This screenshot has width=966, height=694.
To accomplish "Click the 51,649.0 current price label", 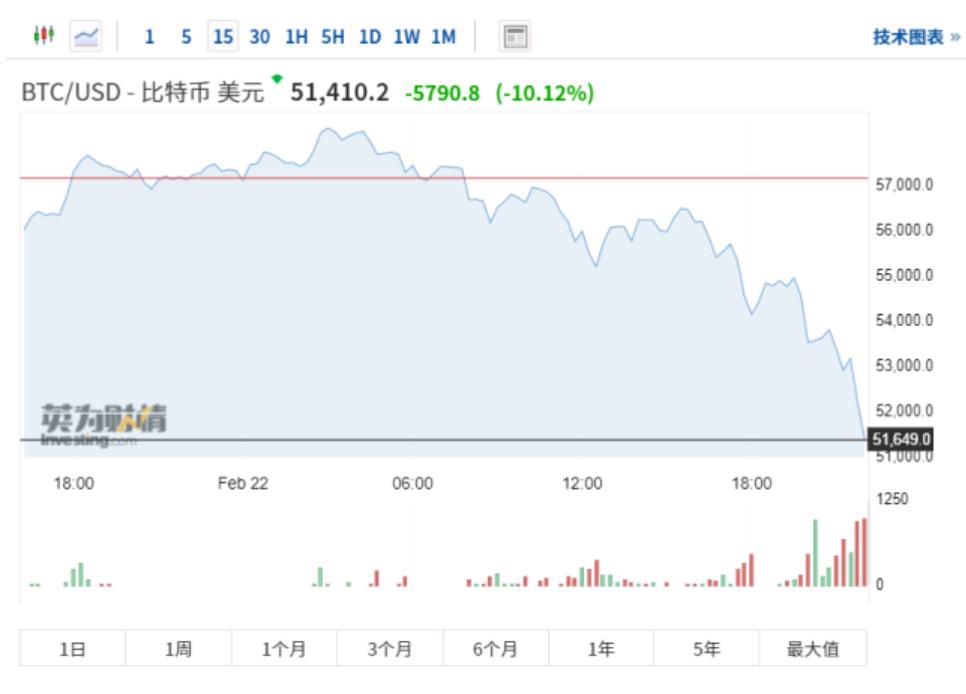I will click(903, 437).
